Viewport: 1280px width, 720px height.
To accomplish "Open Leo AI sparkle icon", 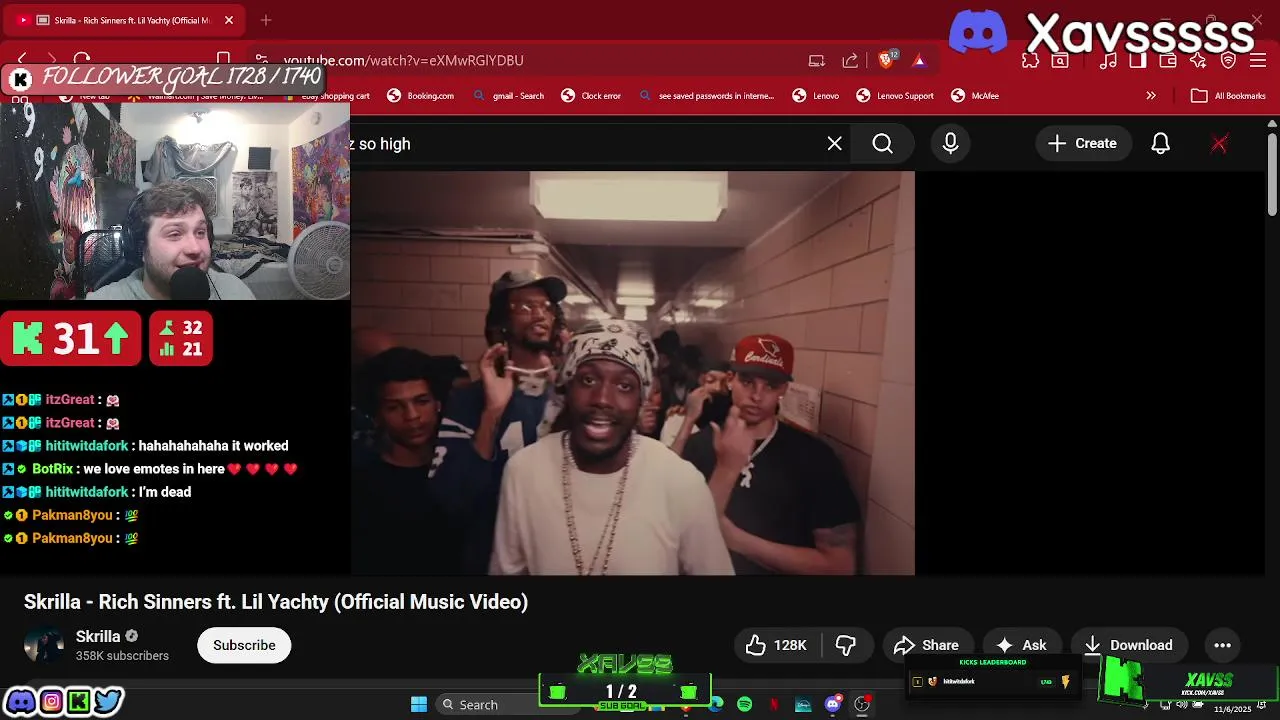I will coord(1198,60).
